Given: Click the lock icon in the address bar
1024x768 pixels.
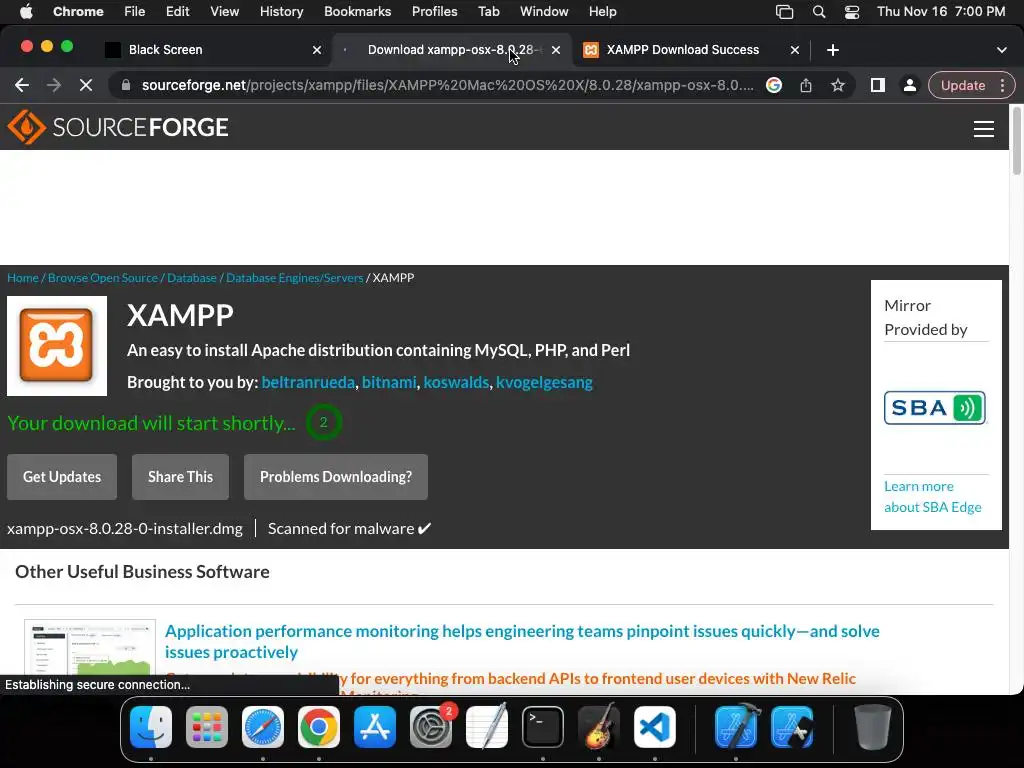Looking at the screenshot, I should (126, 86).
